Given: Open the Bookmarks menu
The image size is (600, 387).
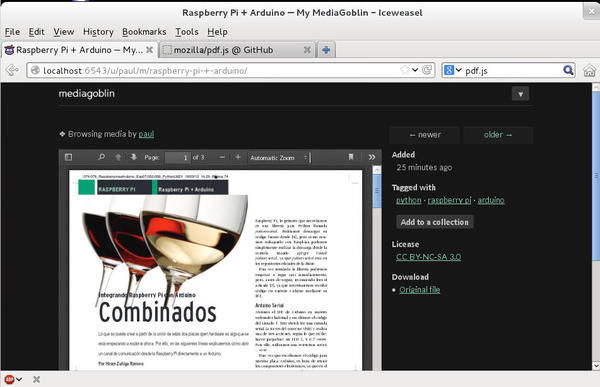Looking at the screenshot, I should pyautogui.click(x=144, y=32).
